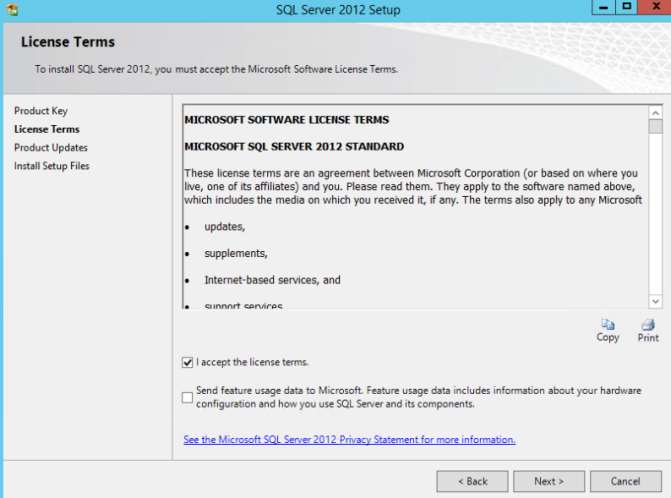This screenshot has width=671, height=498.
Task: Enable Send feature usage data to Microsoft
Action: pos(187,397)
